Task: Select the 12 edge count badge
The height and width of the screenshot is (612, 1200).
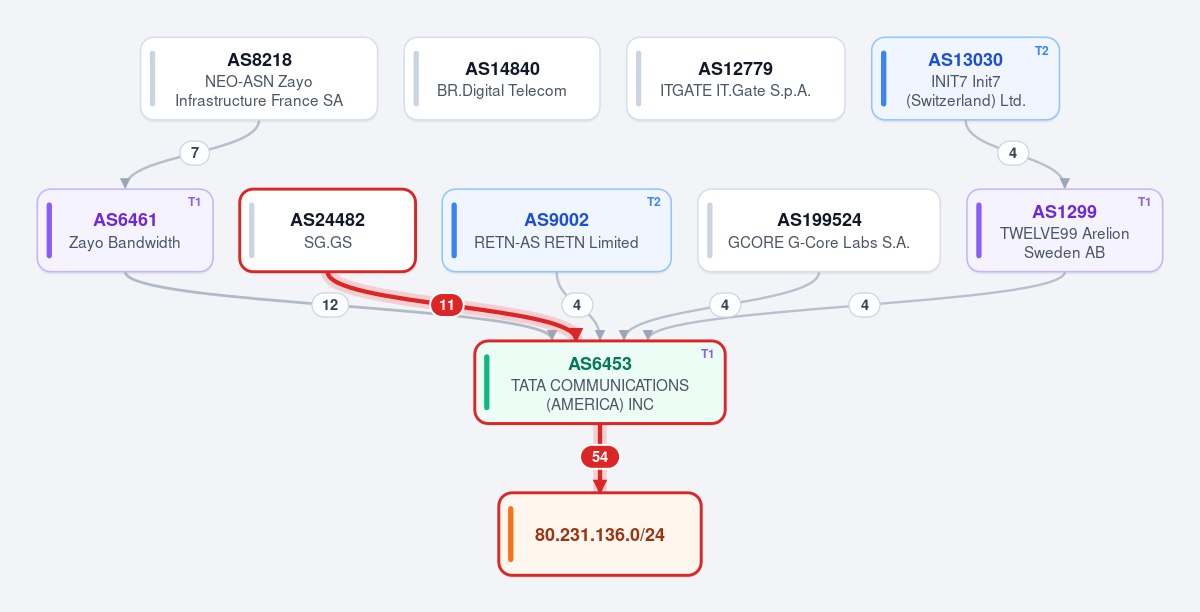Action: [330, 305]
